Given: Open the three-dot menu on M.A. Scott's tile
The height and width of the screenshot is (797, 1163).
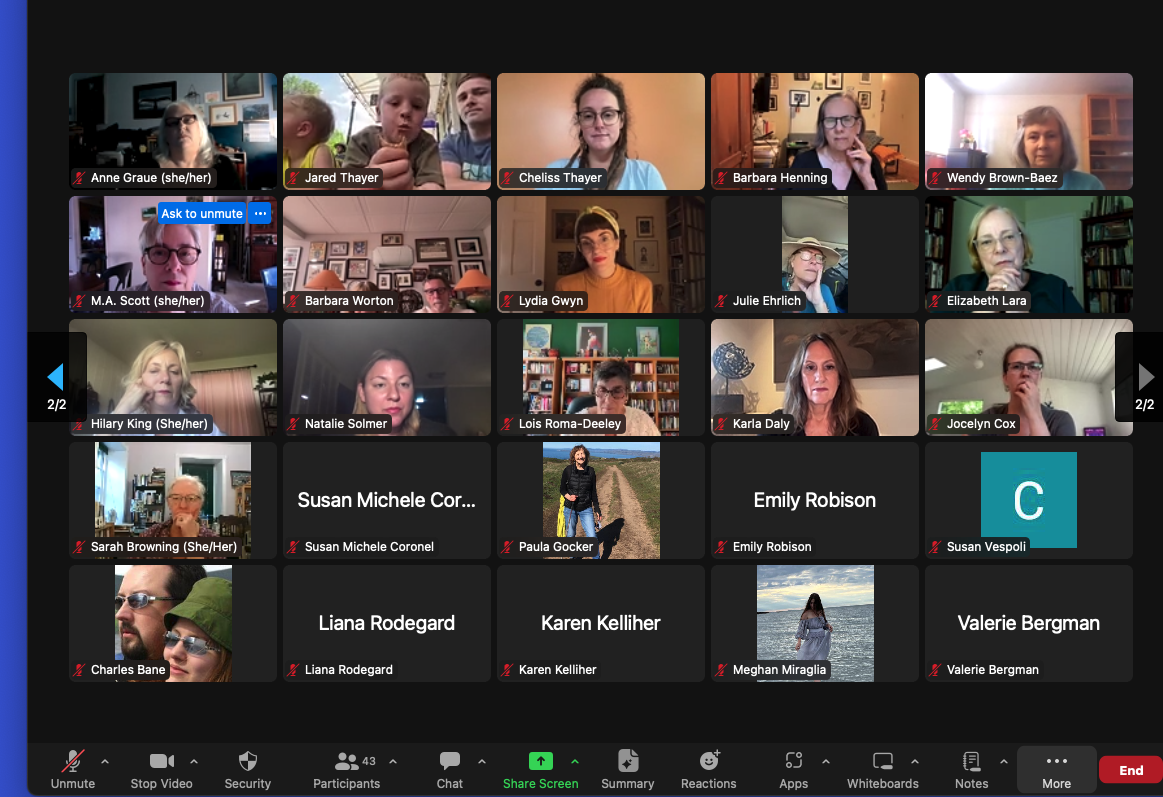Looking at the screenshot, I should pos(260,213).
